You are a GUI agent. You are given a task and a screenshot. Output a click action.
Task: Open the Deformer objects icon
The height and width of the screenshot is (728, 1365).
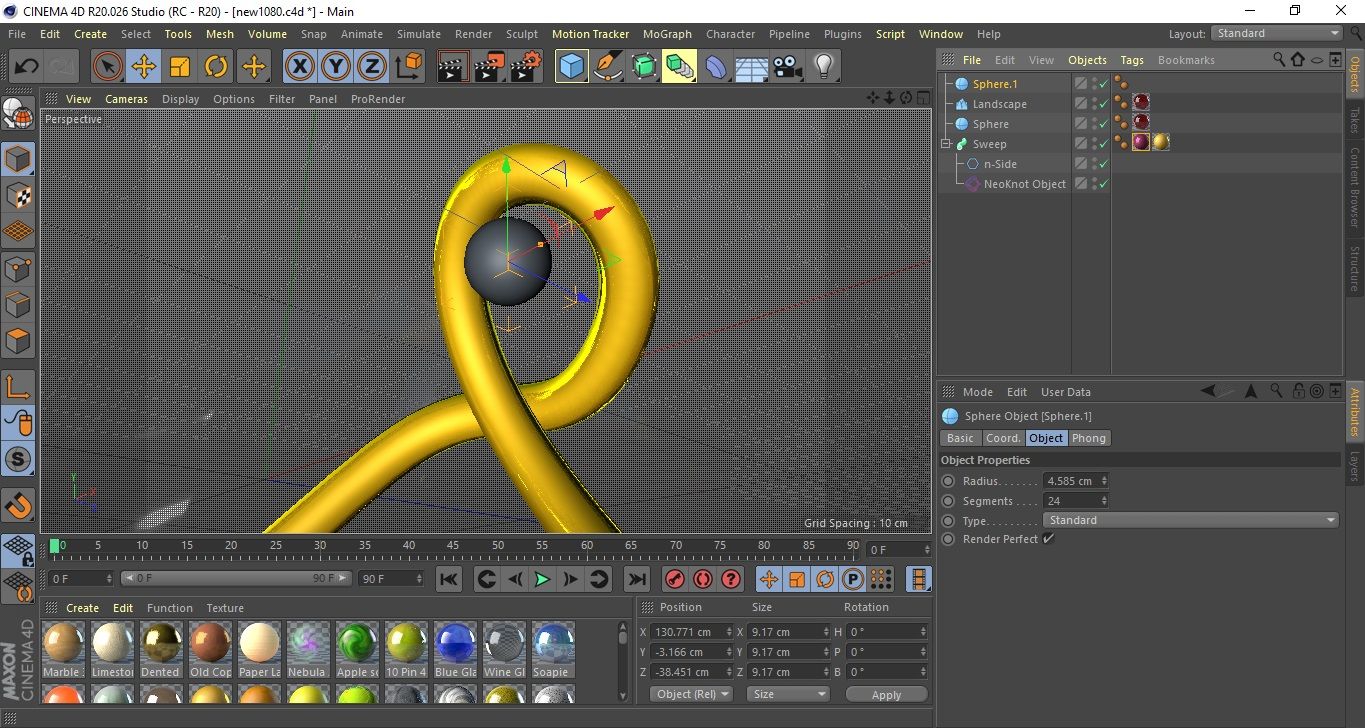point(716,67)
